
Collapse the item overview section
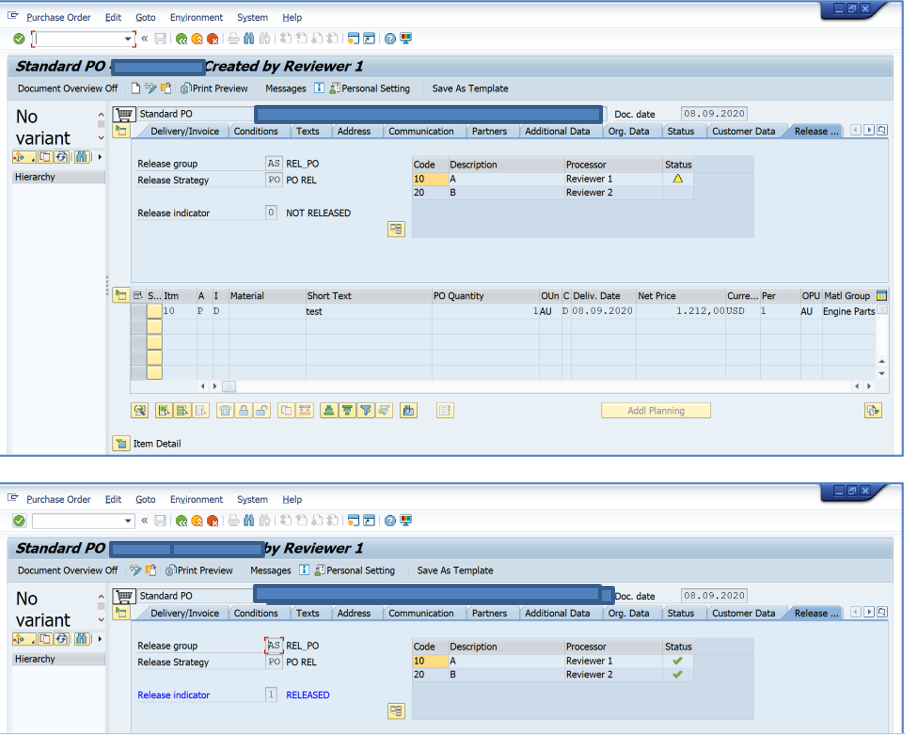121,295
